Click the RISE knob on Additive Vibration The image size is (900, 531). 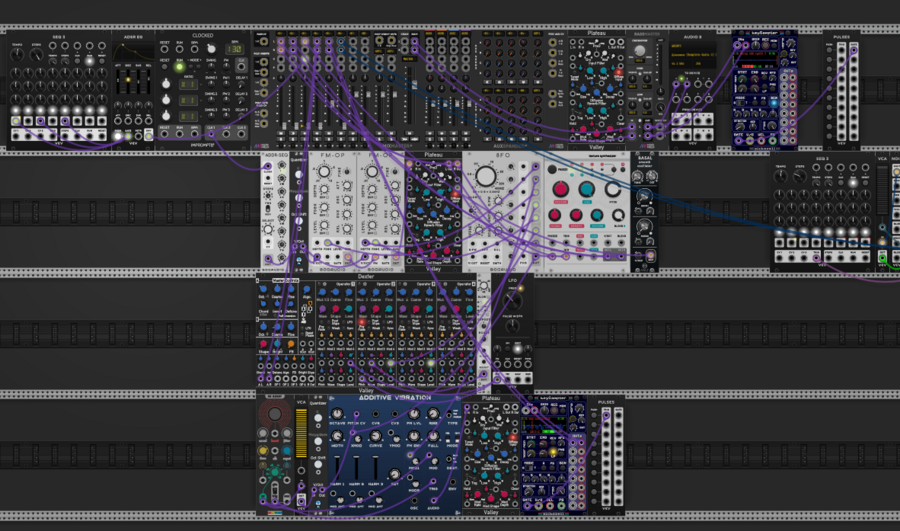pos(433,414)
